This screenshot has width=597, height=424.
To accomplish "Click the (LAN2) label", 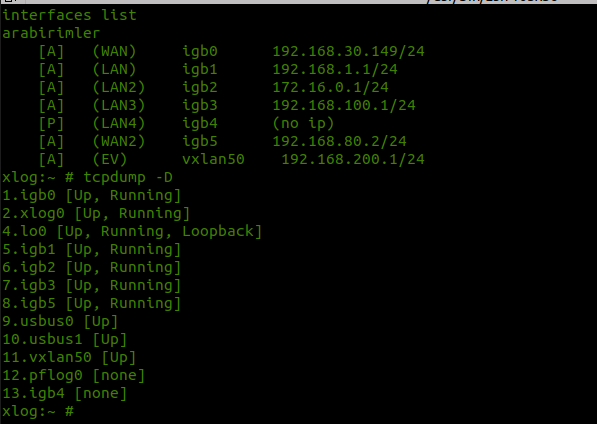I will 119,87.
